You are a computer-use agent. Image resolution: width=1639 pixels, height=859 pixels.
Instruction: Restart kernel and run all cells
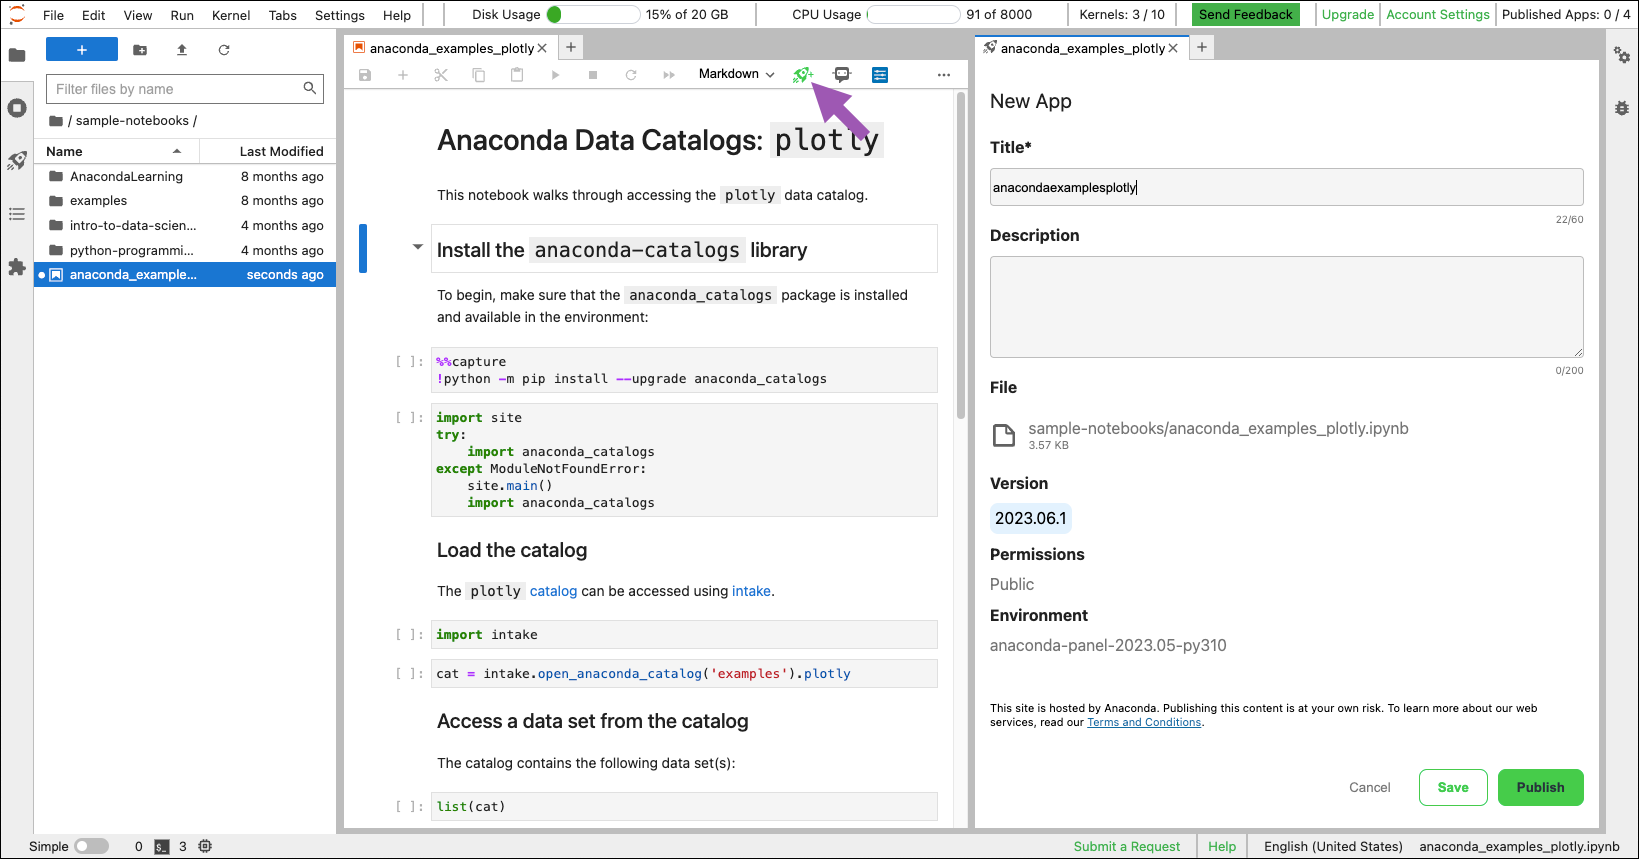[x=669, y=75]
